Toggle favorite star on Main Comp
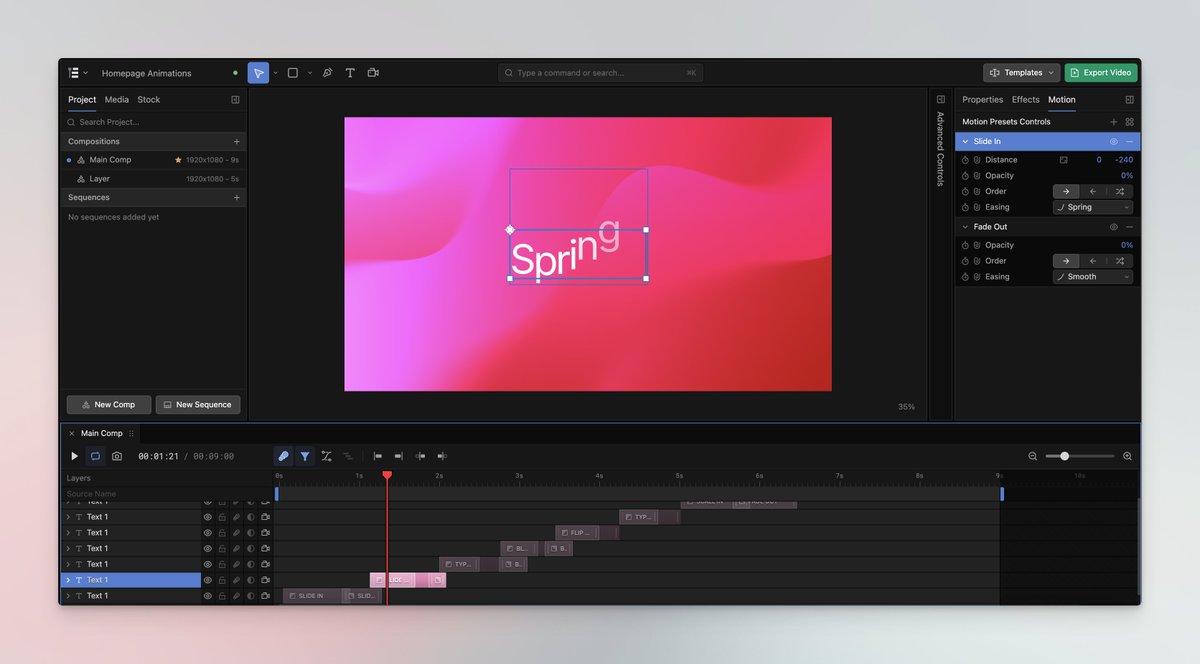Screen dimensions: 1200x664 coord(178,160)
